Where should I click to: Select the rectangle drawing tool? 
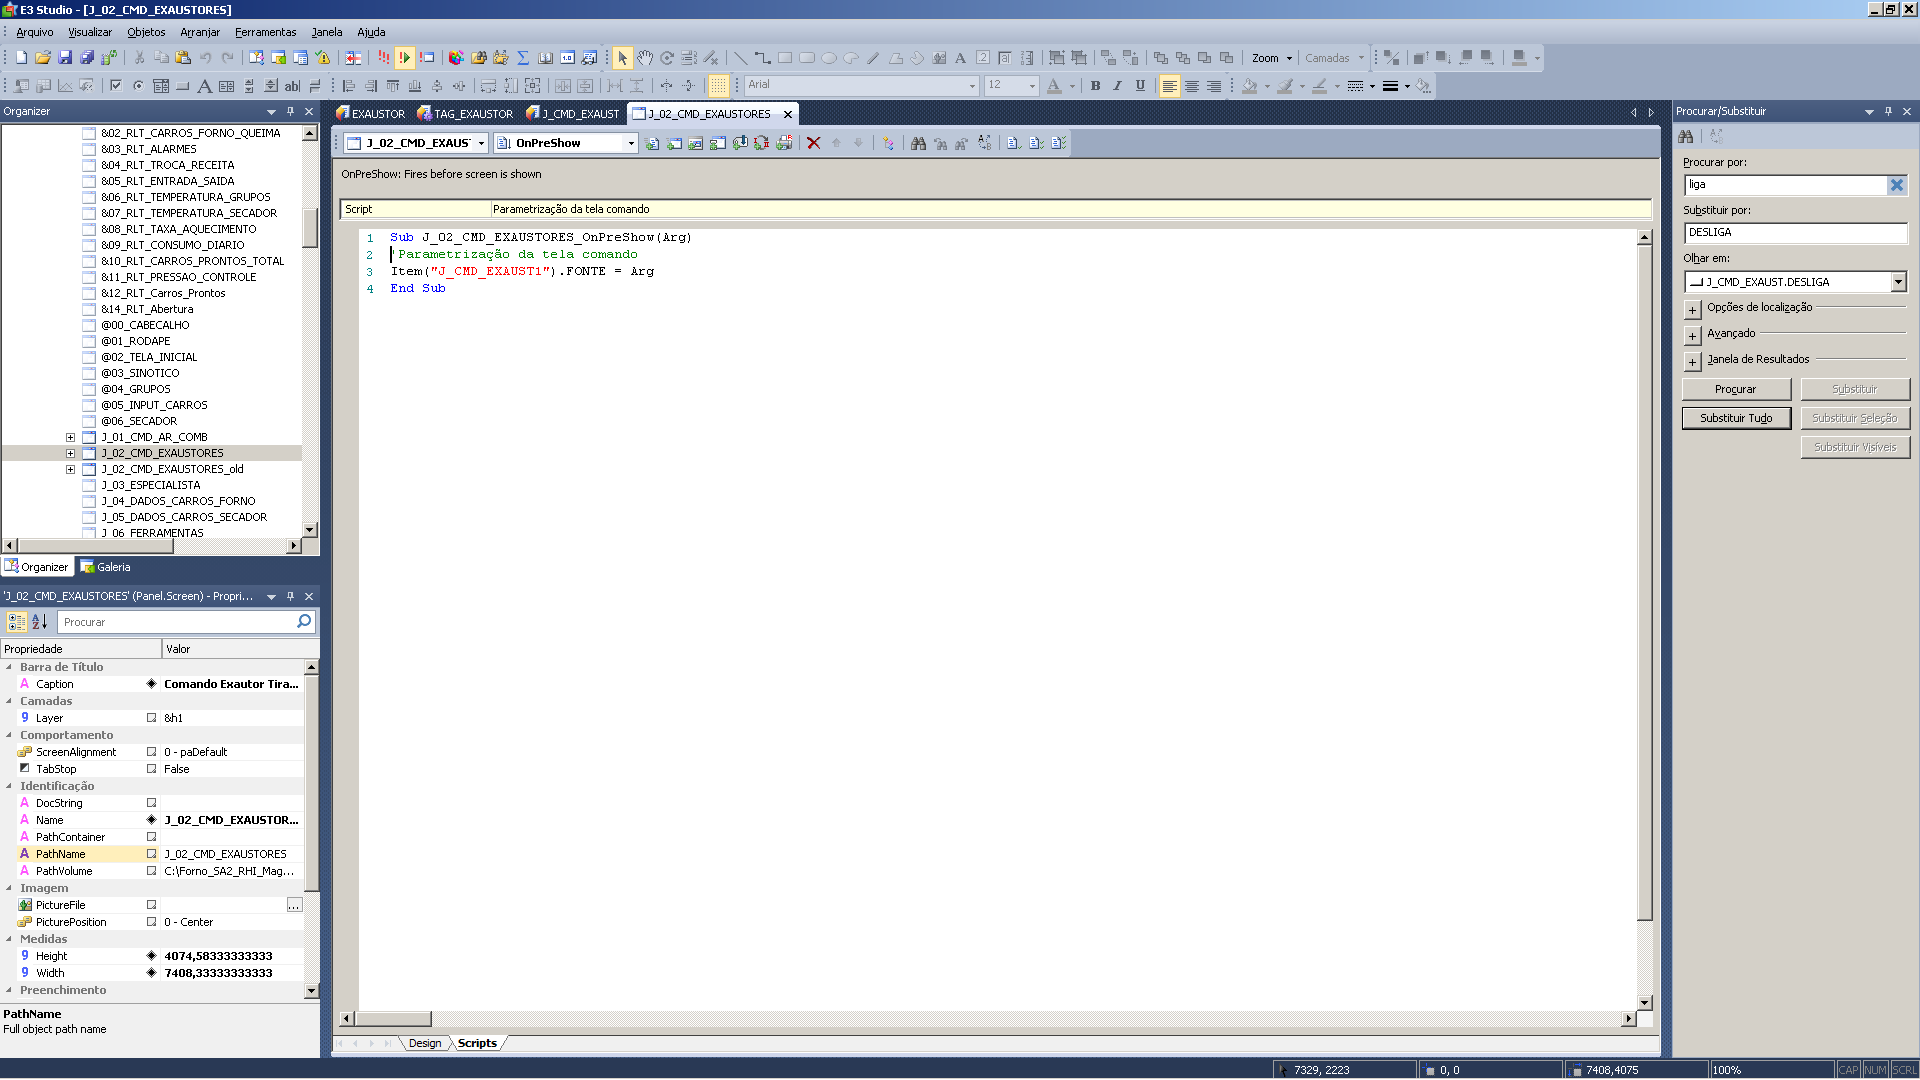[785, 58]
